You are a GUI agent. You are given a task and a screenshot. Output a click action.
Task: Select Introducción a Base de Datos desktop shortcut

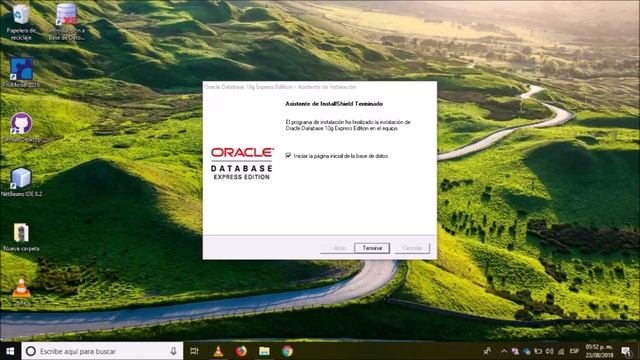point(67,21)
